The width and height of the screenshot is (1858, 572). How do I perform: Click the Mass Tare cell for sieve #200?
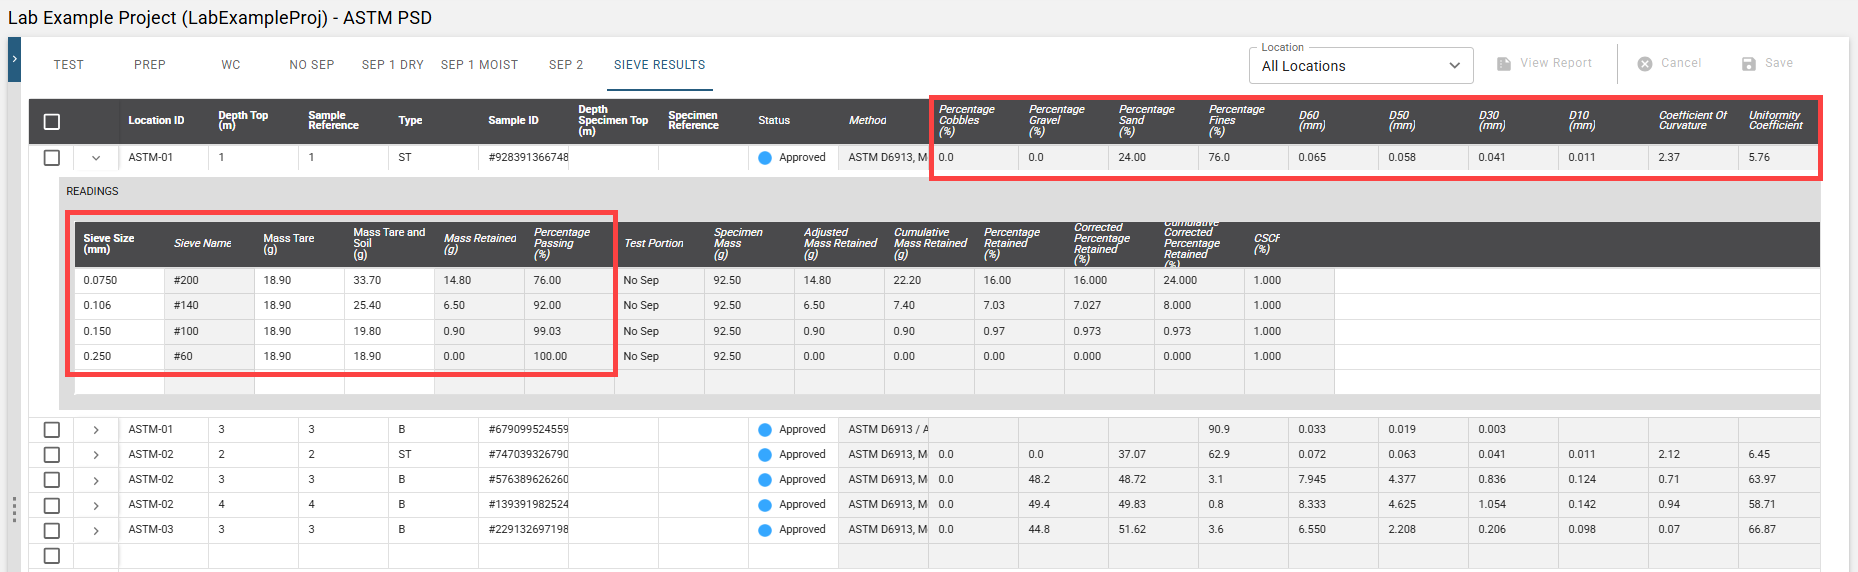coord(298,281)
